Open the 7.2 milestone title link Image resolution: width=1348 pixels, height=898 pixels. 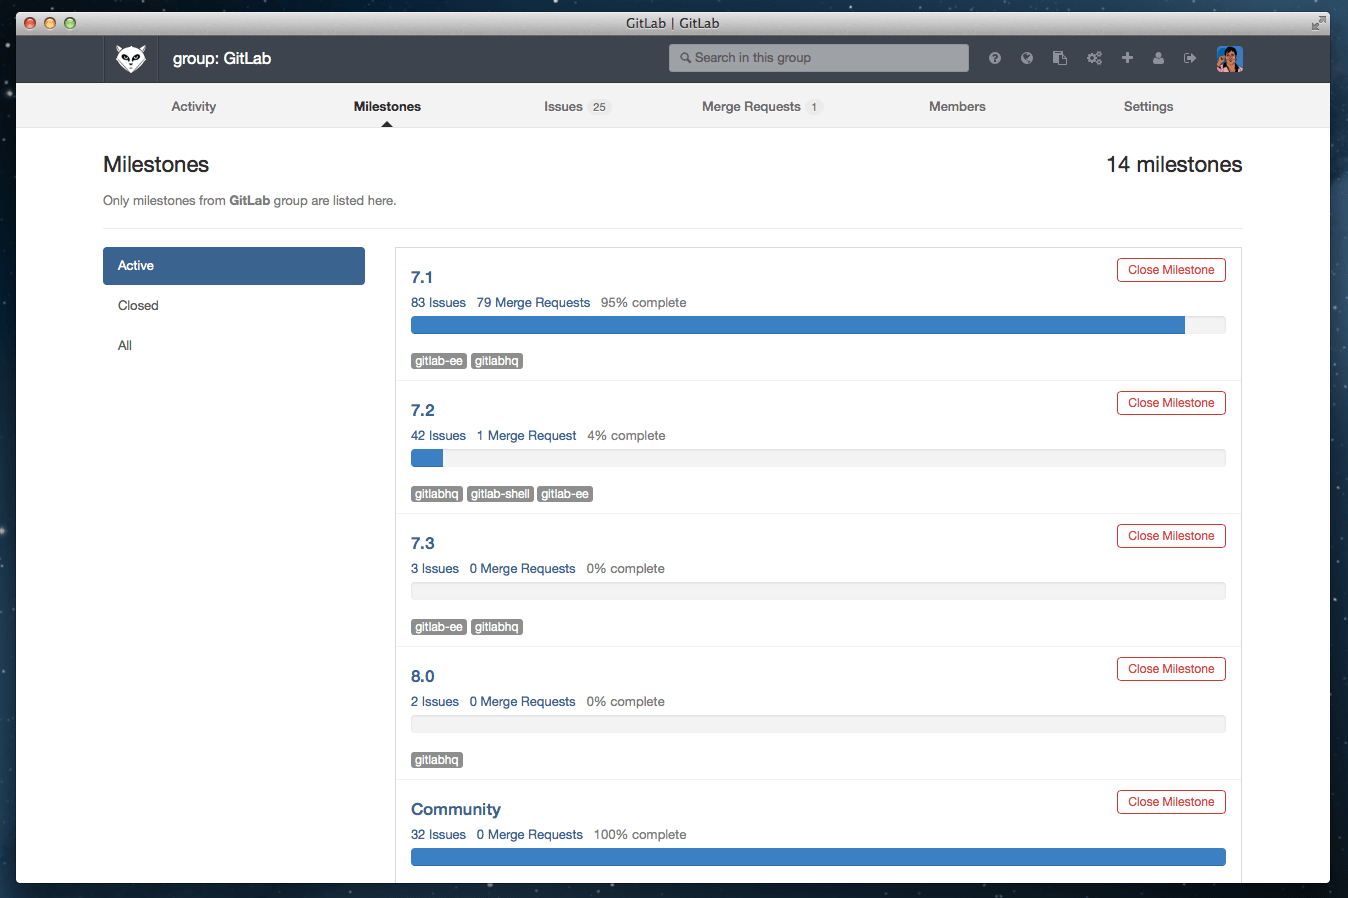click(423, 411)
